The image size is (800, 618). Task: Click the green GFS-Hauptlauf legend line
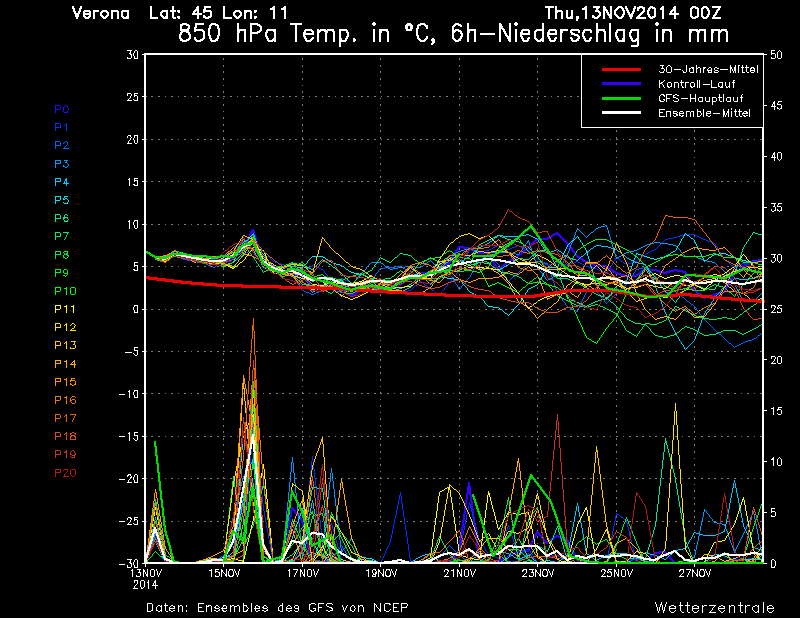pos(621,98)
